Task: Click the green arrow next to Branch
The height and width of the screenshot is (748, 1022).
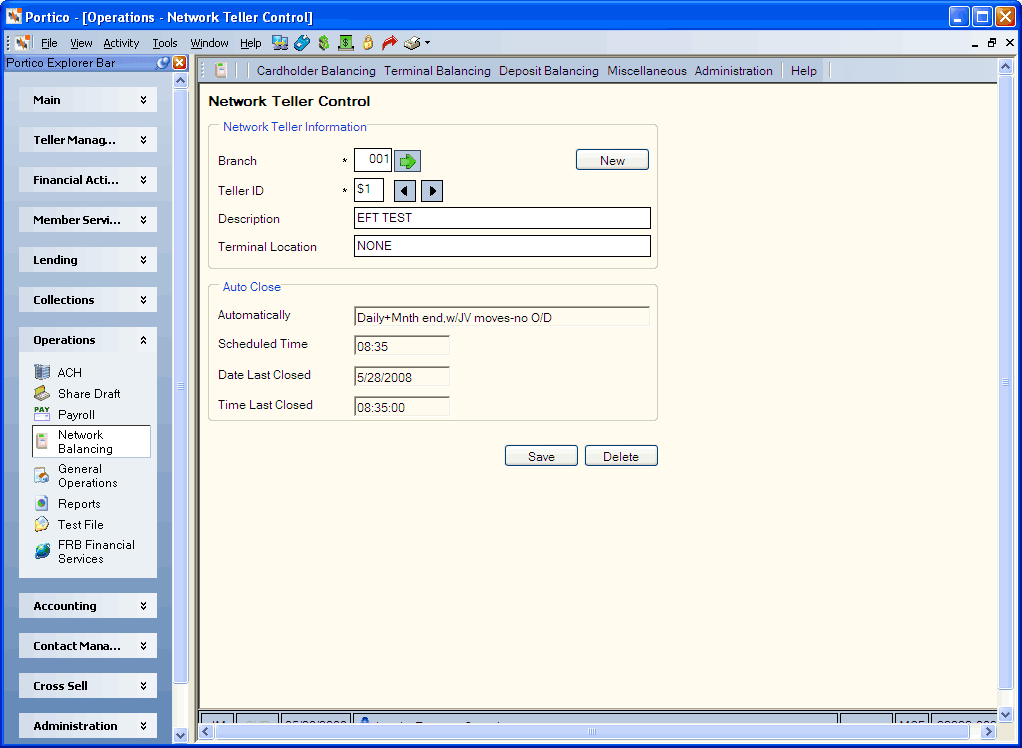Action: (x=407, y=161)
